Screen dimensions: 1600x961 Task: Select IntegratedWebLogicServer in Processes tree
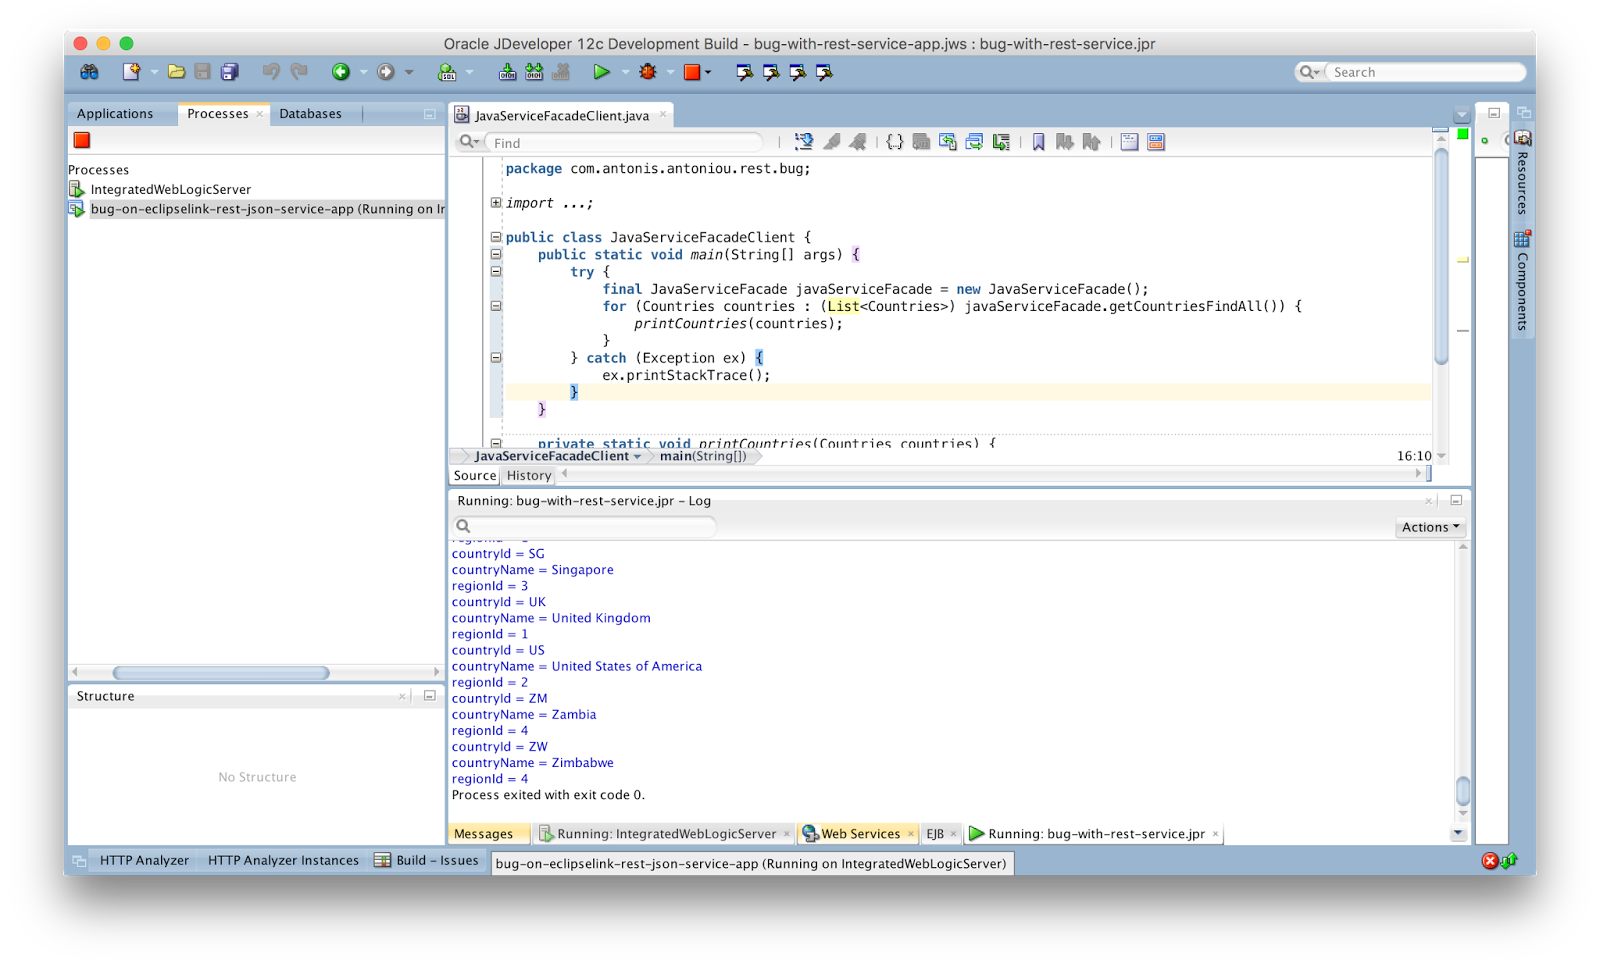click(171, 189)
